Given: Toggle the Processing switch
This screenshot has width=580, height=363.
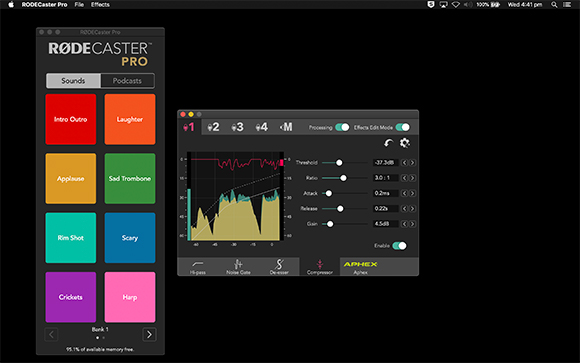Looking at the screenshot, I should coord(342,127).
